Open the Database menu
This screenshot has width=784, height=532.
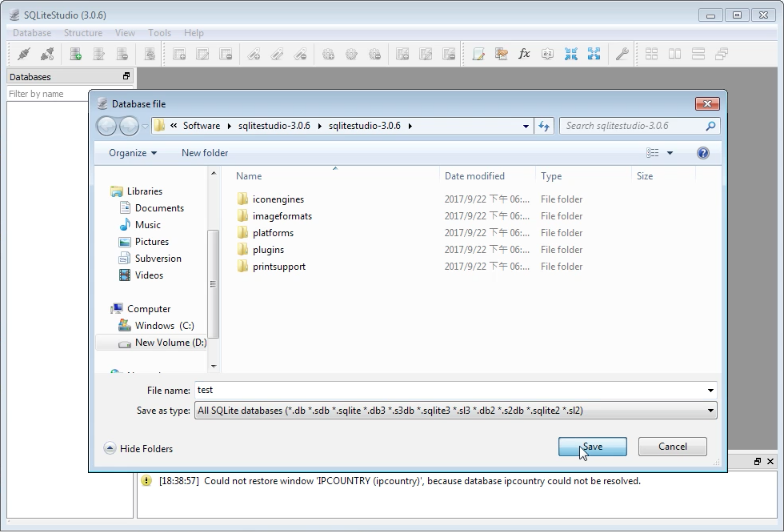coord(32,33)
